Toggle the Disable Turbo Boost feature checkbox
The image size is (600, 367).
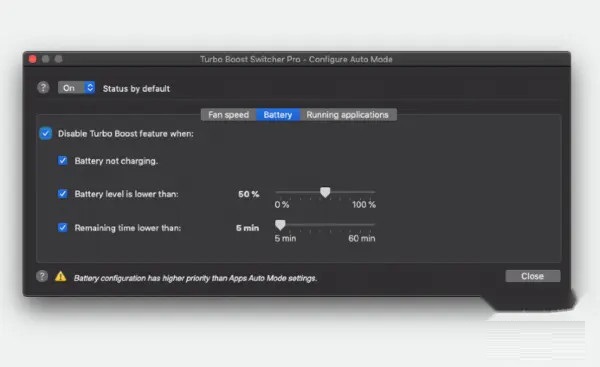point(46,133)
